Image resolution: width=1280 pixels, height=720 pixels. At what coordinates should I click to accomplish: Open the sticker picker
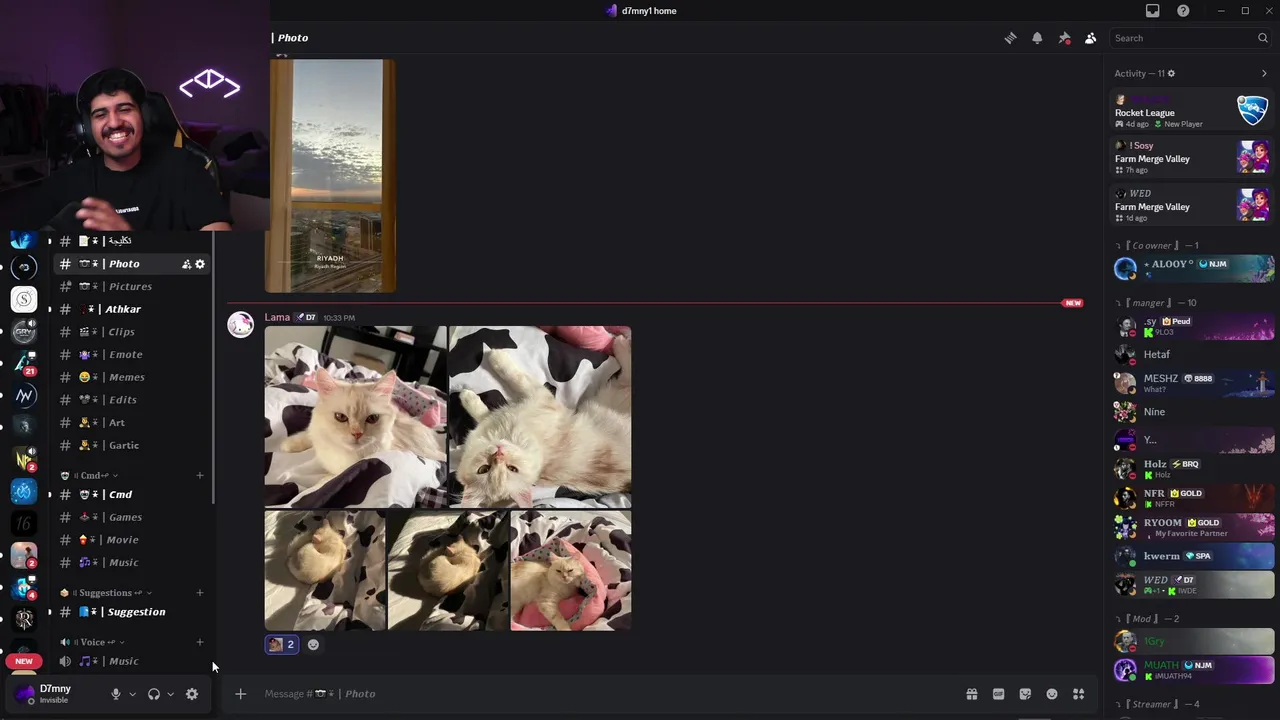pos(1025,694)
